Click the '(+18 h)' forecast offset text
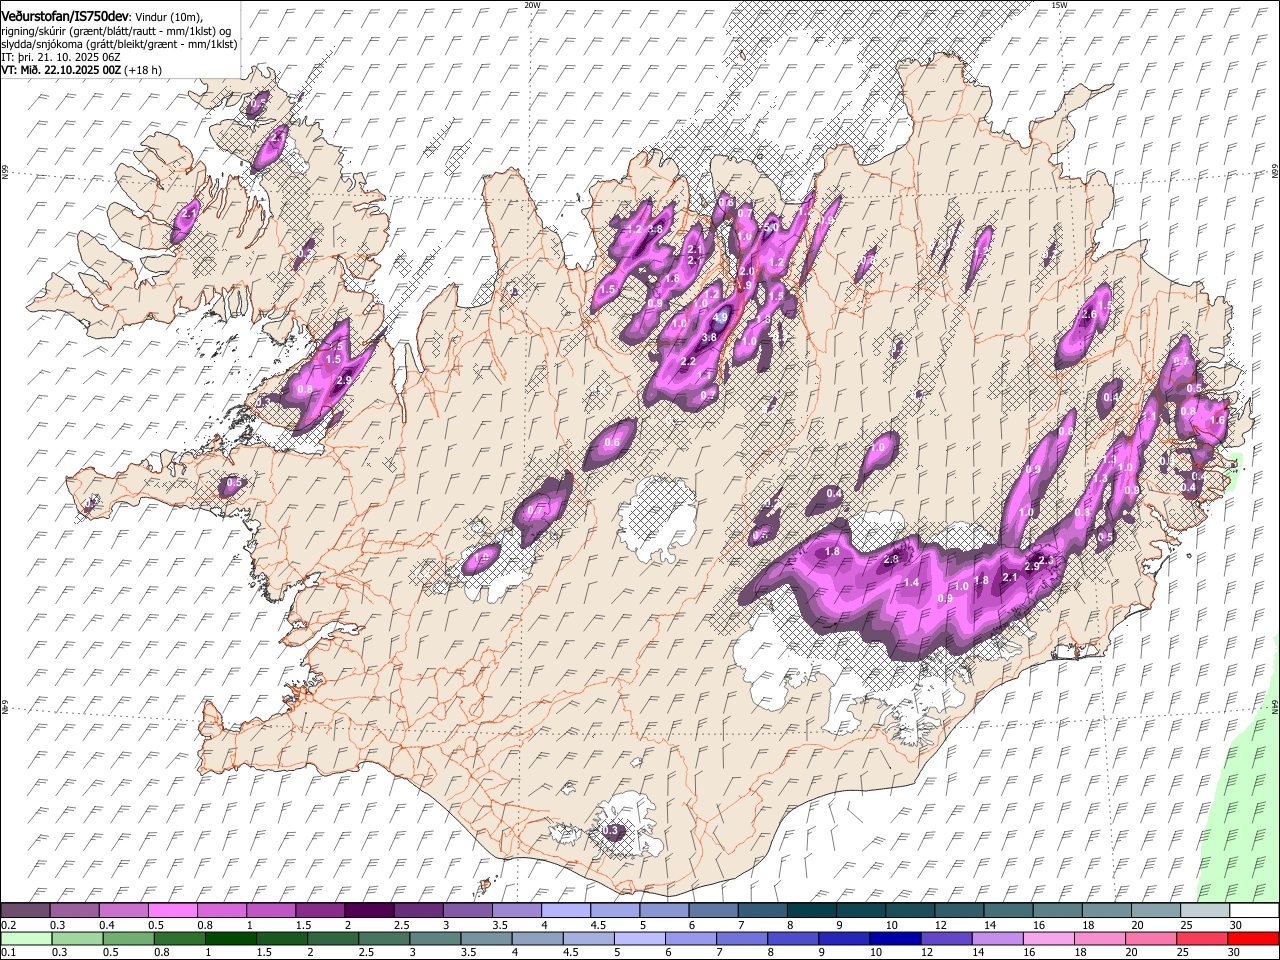Viewport: 1280px width, 960px height. [144, 70]
